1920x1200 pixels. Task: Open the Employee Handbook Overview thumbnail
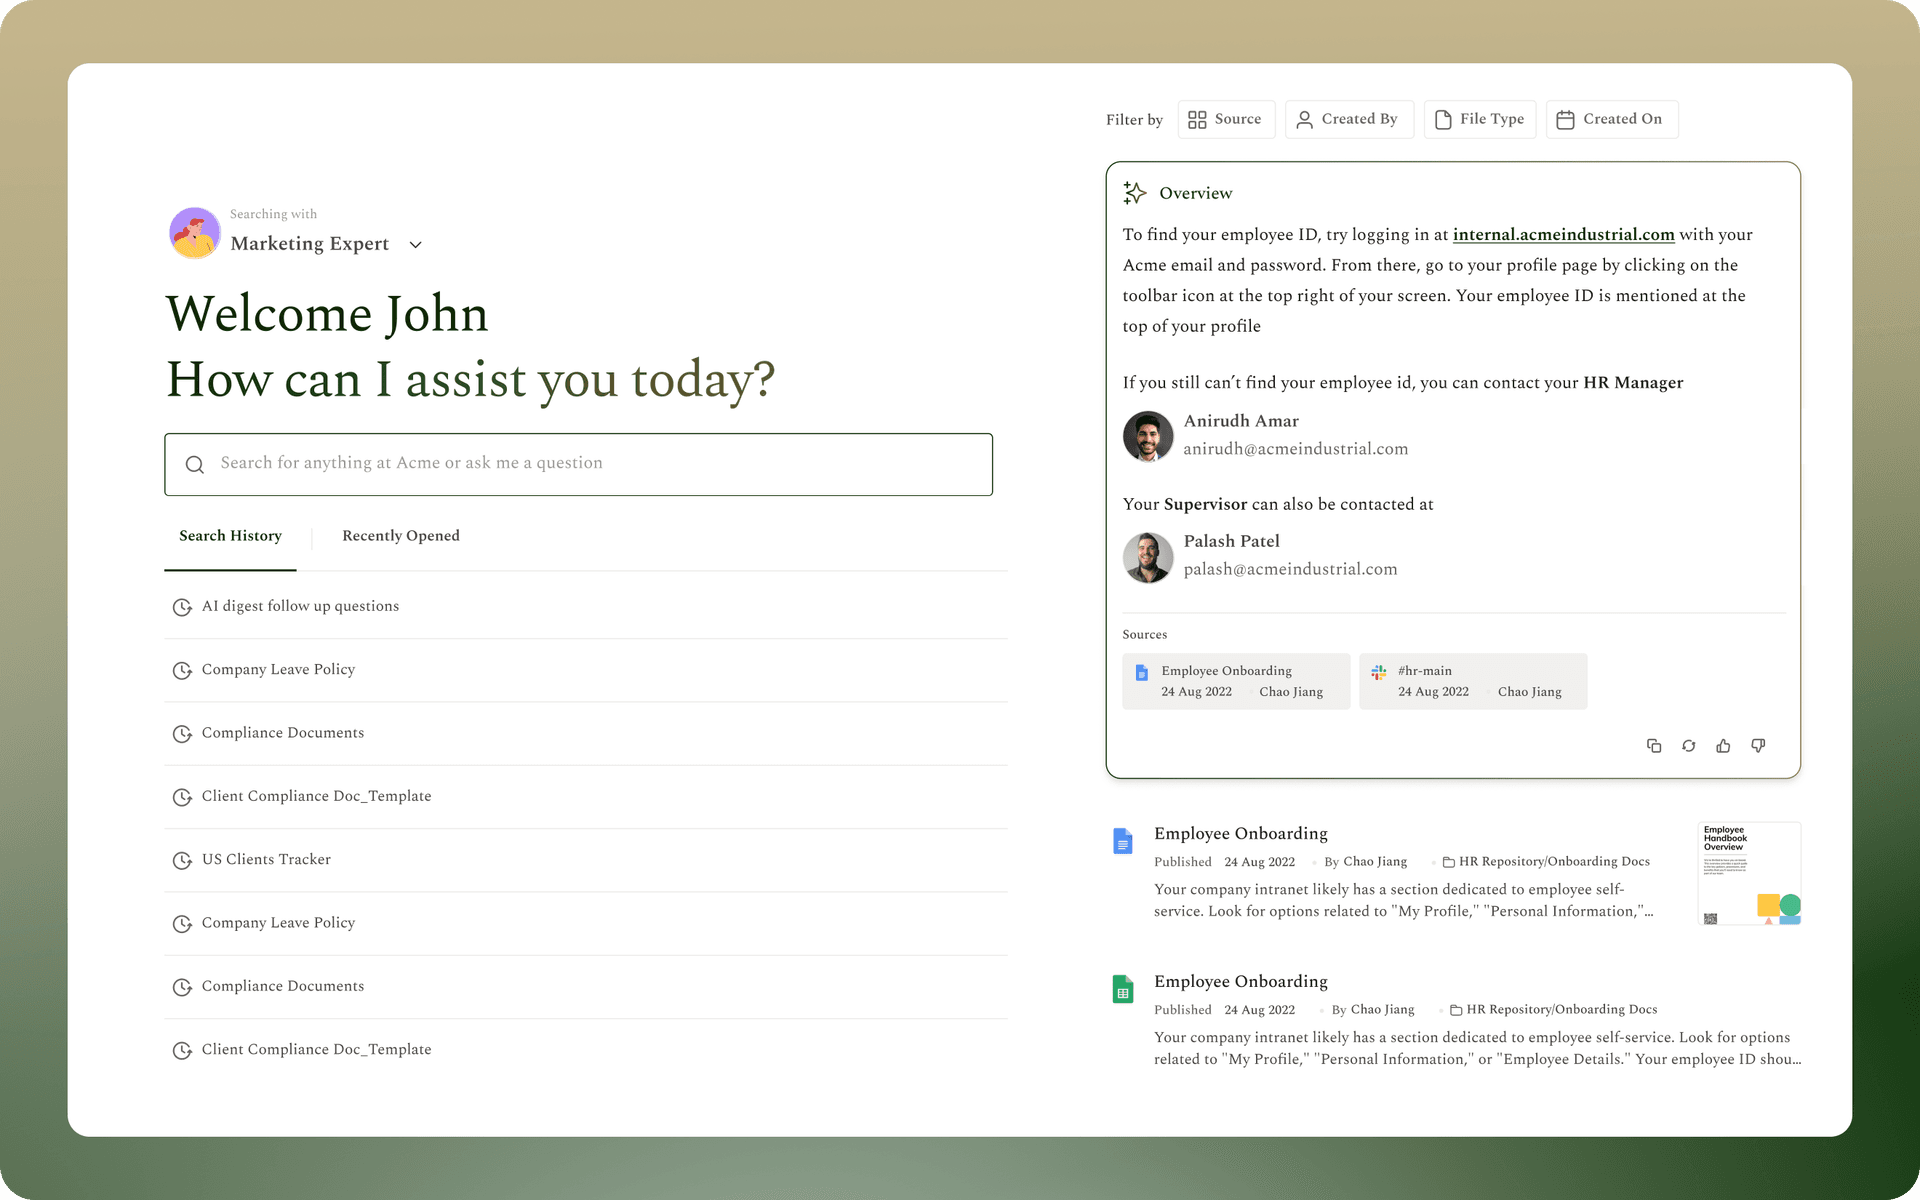[1749, 873]
